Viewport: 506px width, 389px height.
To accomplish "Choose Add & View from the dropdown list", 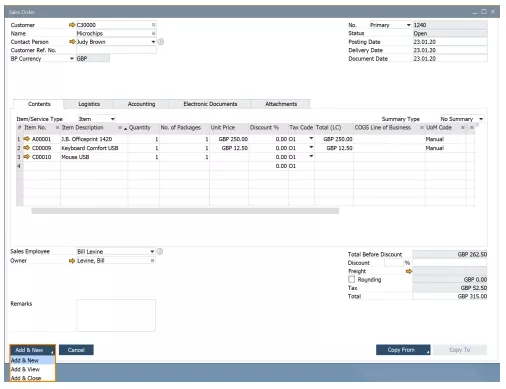I will tap(32, 369).
